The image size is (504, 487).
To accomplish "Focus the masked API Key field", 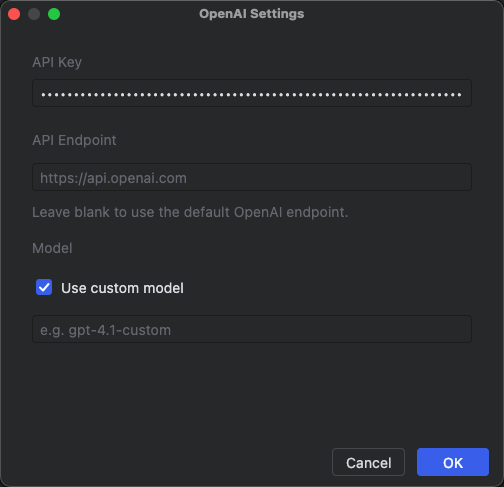I will pyautogui.click(x=252, y=93).
